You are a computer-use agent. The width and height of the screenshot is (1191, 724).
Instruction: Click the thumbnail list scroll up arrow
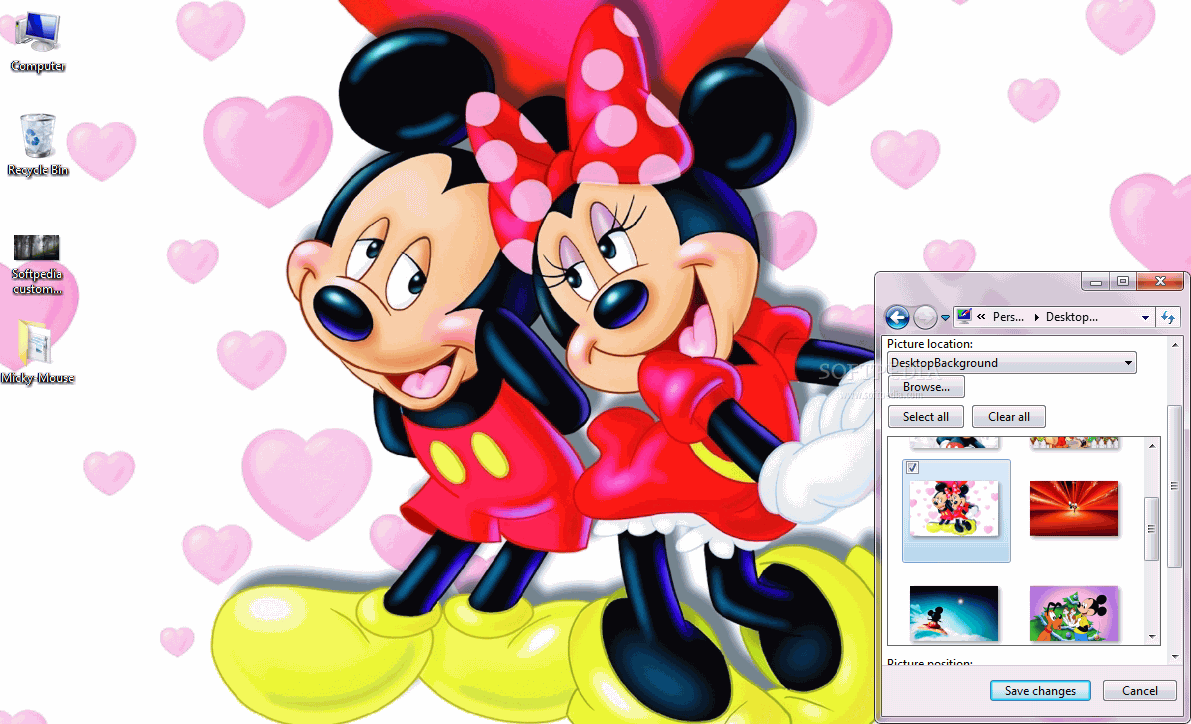(1152, 446)
